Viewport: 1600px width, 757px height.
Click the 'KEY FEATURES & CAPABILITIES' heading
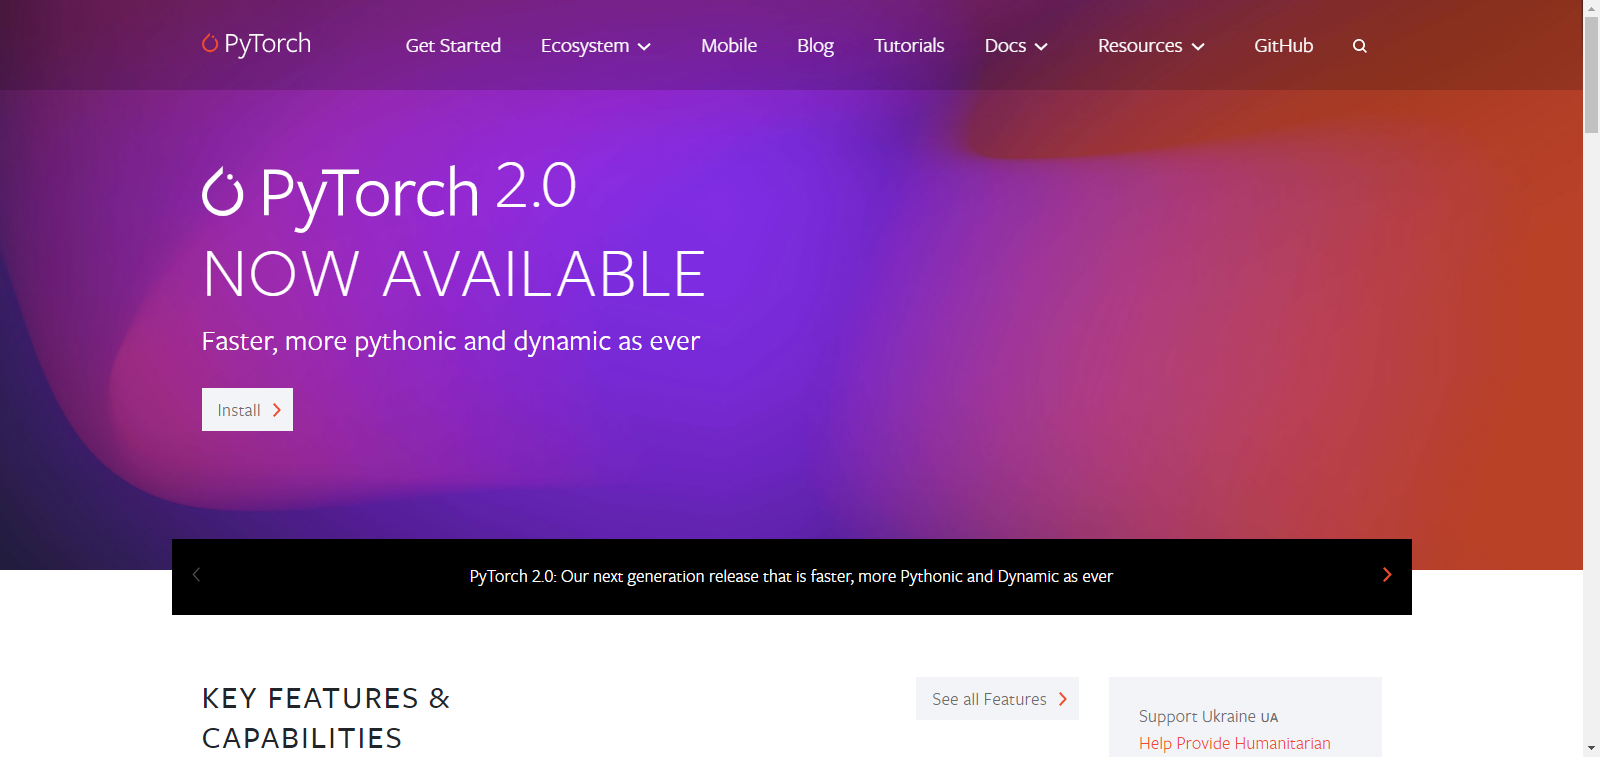point(326,718)
